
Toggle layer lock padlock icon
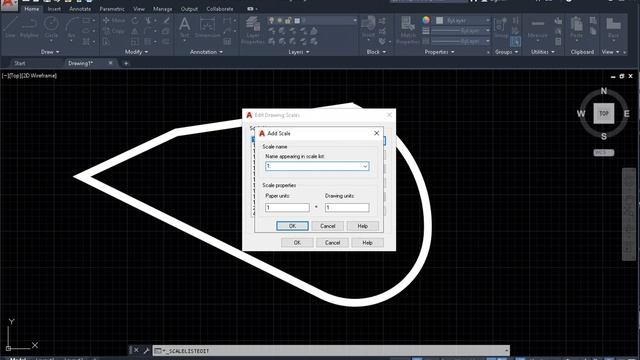pyautogui.click(x=289, y=20)
